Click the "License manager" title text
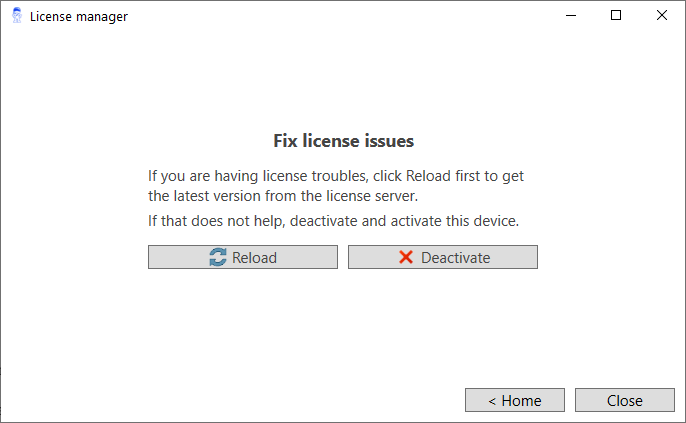The image size is (686, 423). (79, 17)
